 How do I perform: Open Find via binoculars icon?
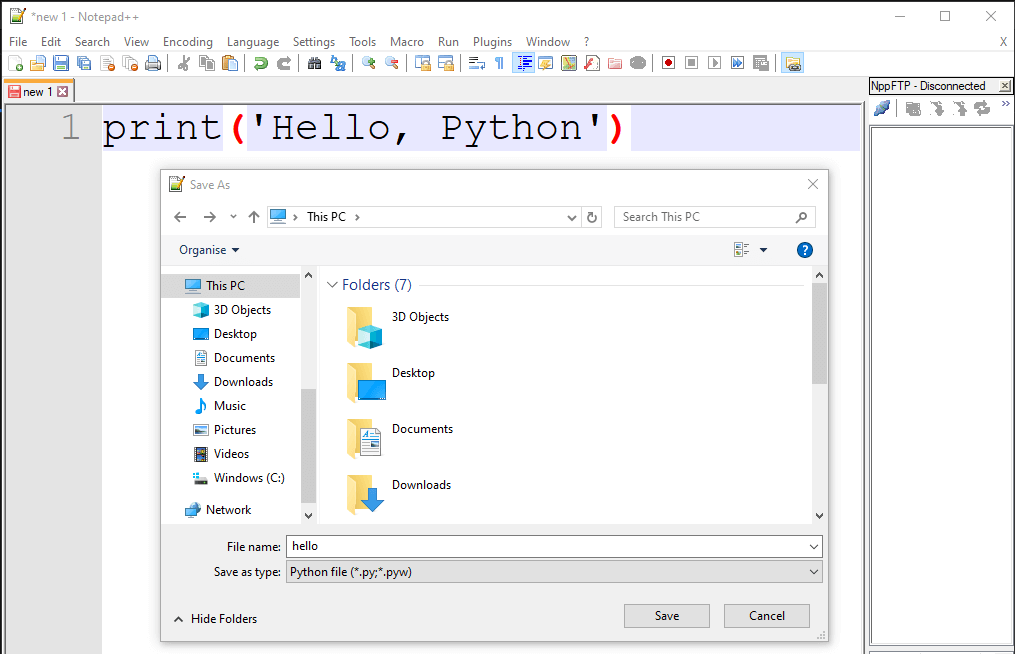pyautogui.click(x=315, y=63)
